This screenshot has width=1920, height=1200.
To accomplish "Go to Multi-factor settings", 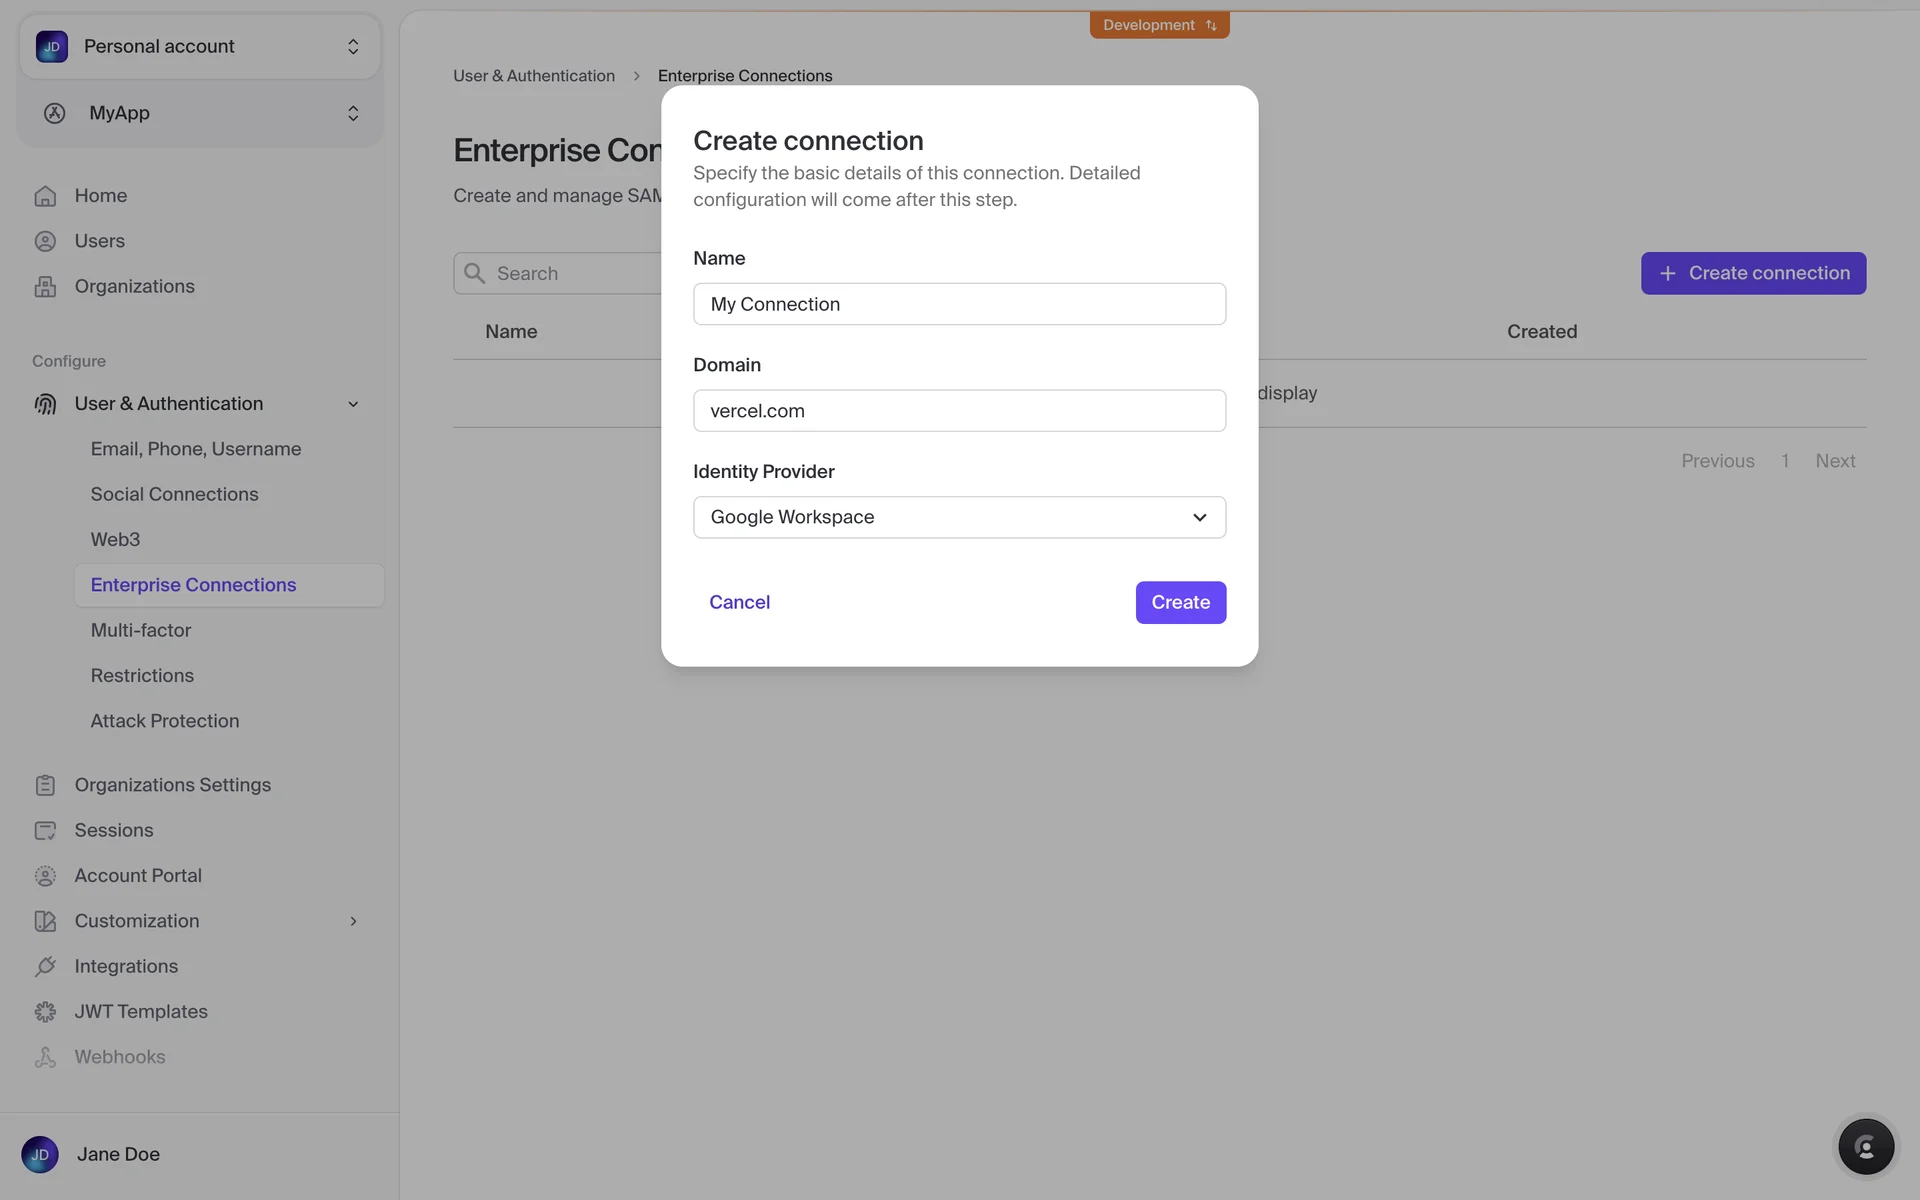I will click(x=141, y=630).
